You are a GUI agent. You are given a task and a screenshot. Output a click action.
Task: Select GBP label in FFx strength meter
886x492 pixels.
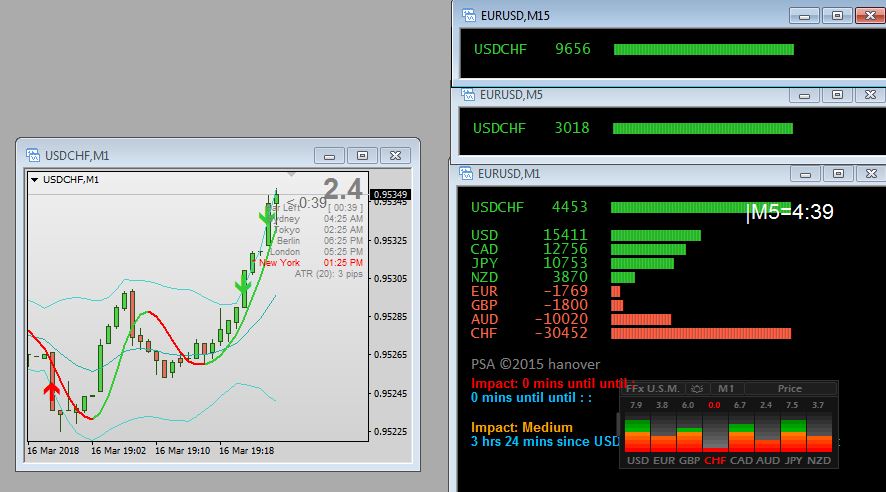click(x=689, y=460)
